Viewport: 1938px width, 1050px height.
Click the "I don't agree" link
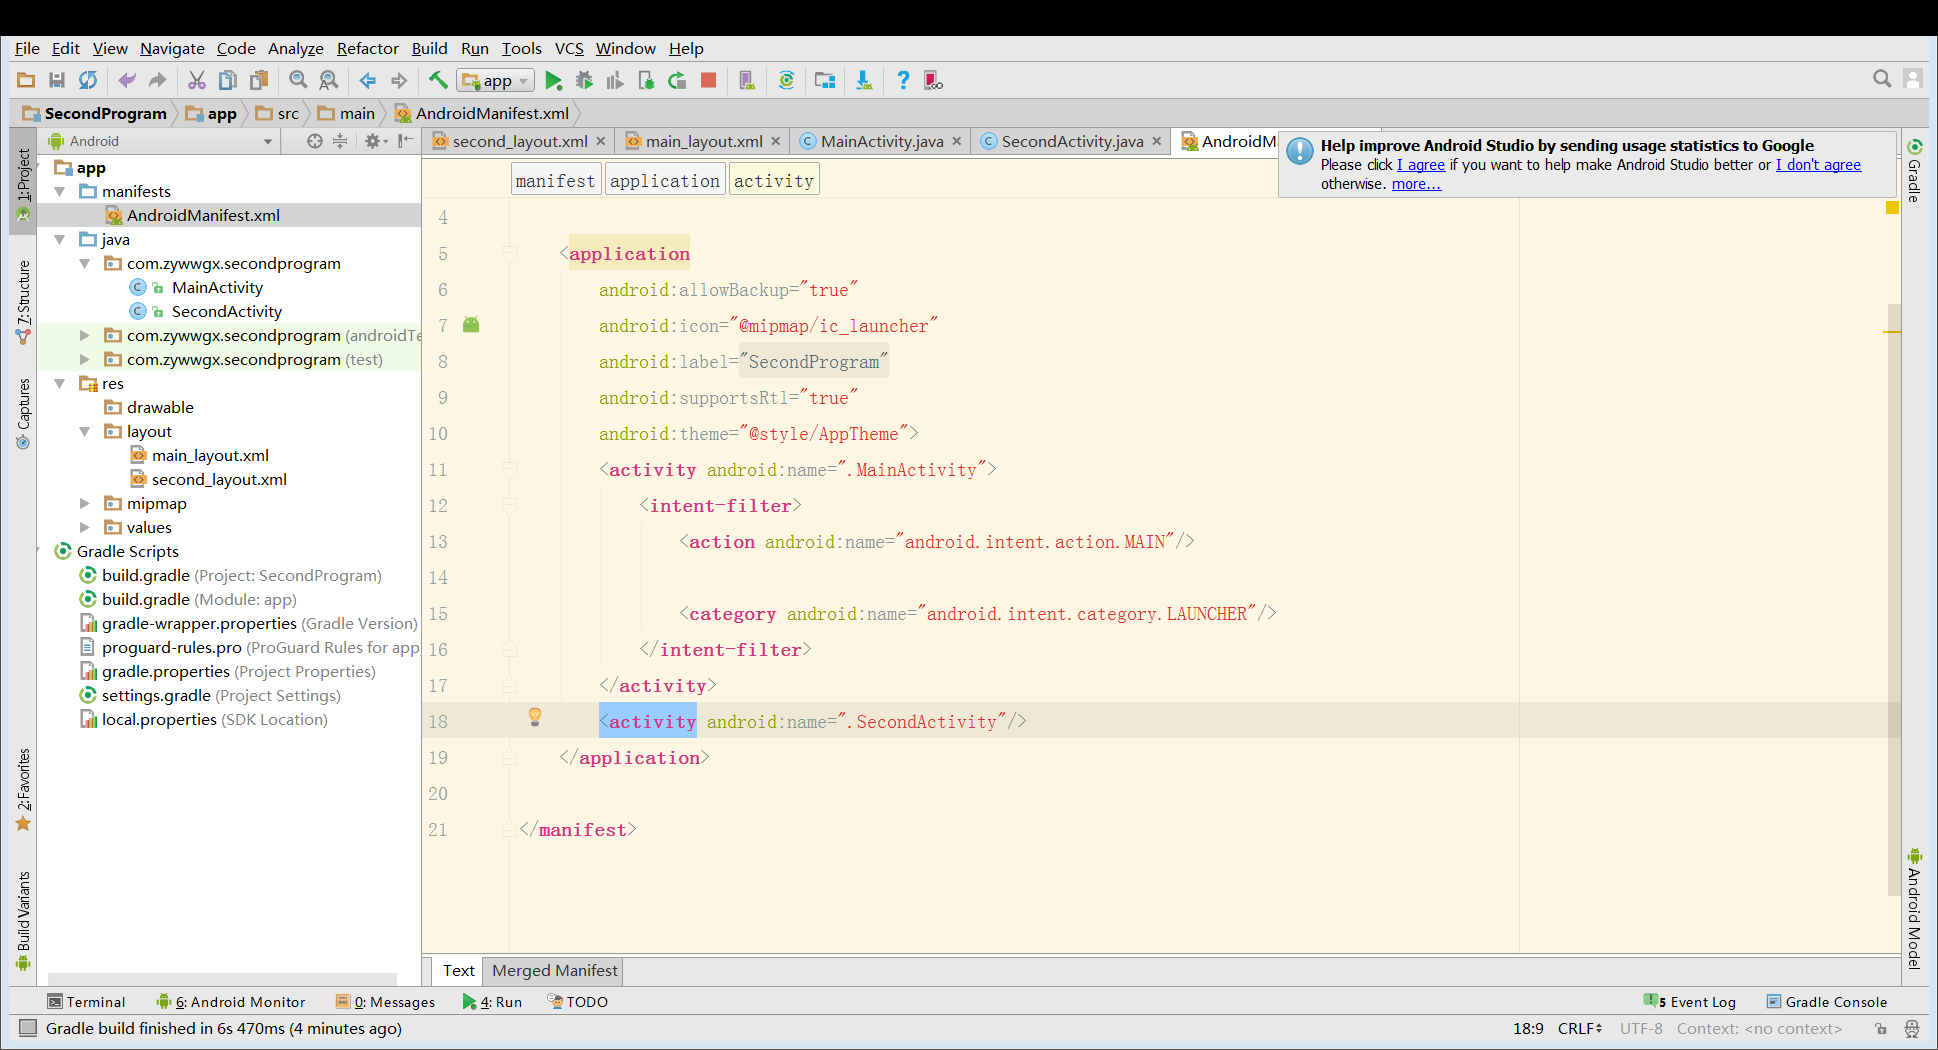tap(1817, 165)
